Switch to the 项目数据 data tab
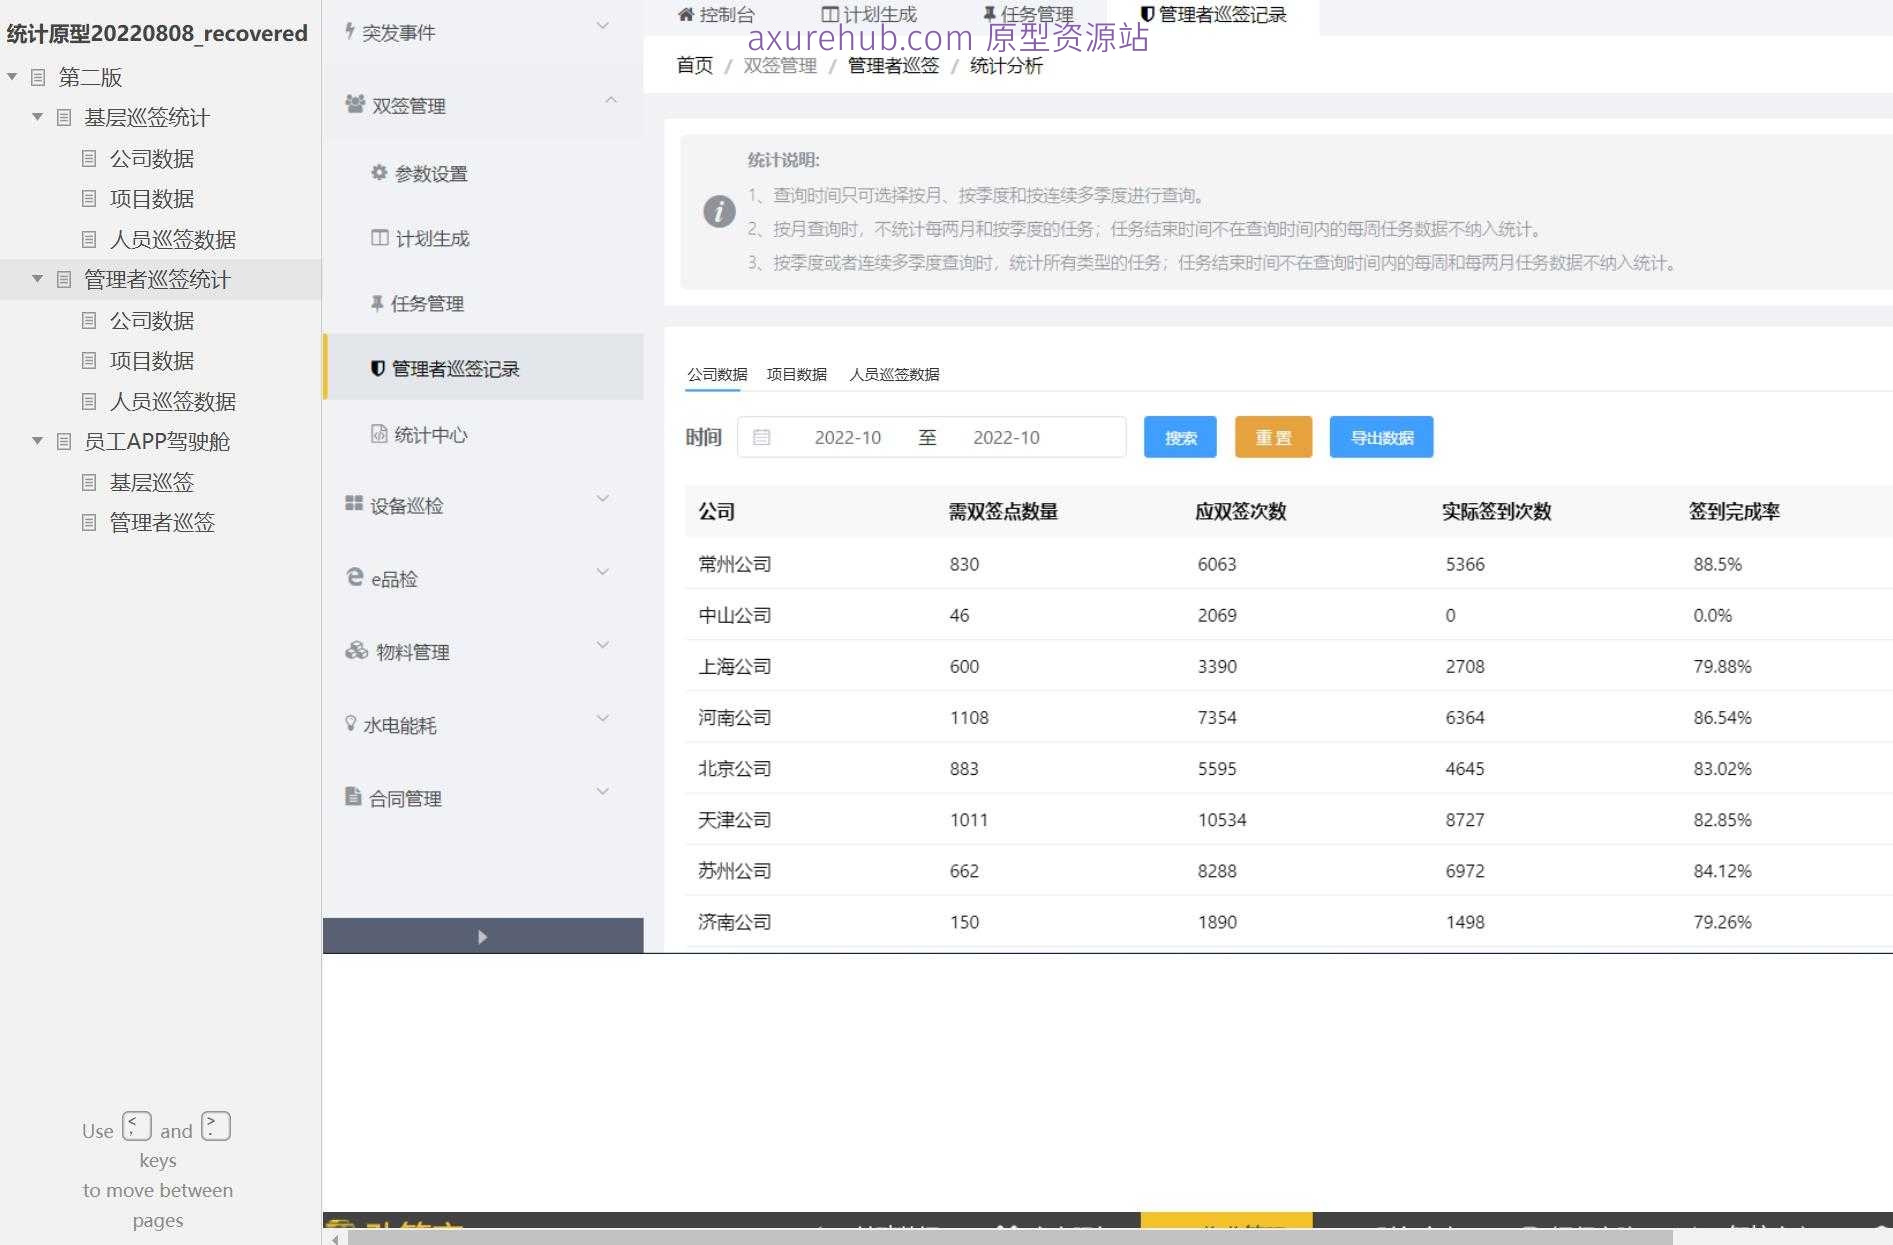1893x1245 pixels. [797, 374]
